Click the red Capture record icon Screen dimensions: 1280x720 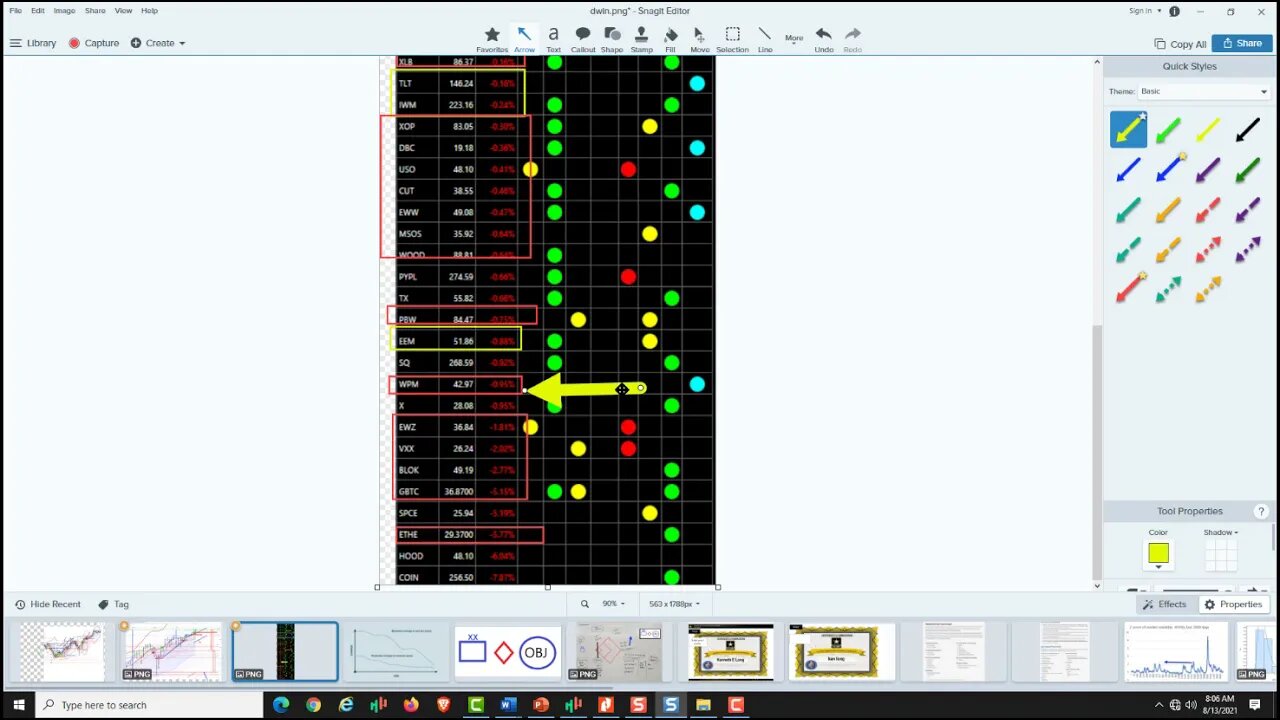(x=74, y=43)
